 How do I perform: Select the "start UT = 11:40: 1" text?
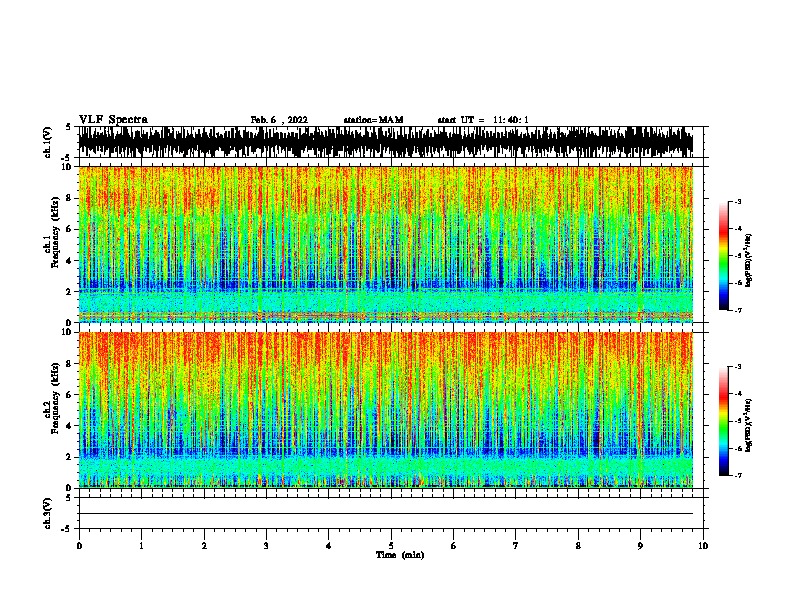483,120
